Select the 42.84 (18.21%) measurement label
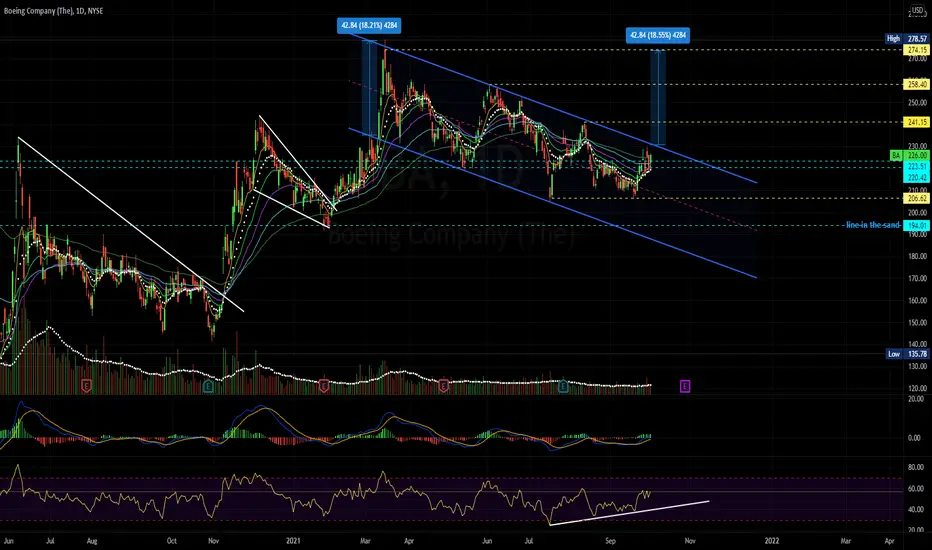 pyautogui.click(x=369, y=26)
